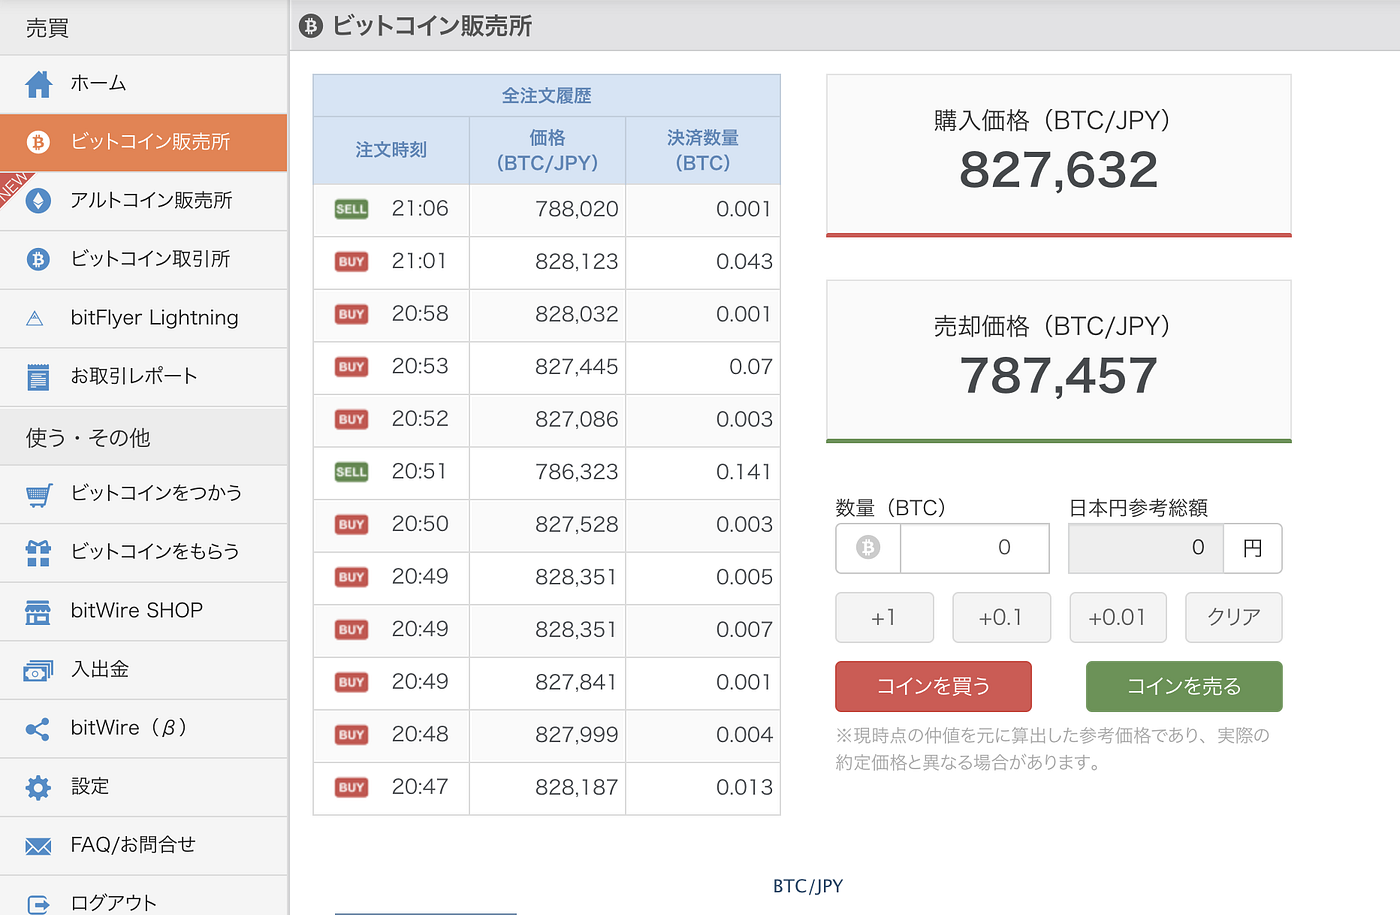Click the 全注文履歴 table title
Image resolution: width=1400 pixels, height=915 pixels.
coord(547,96)
